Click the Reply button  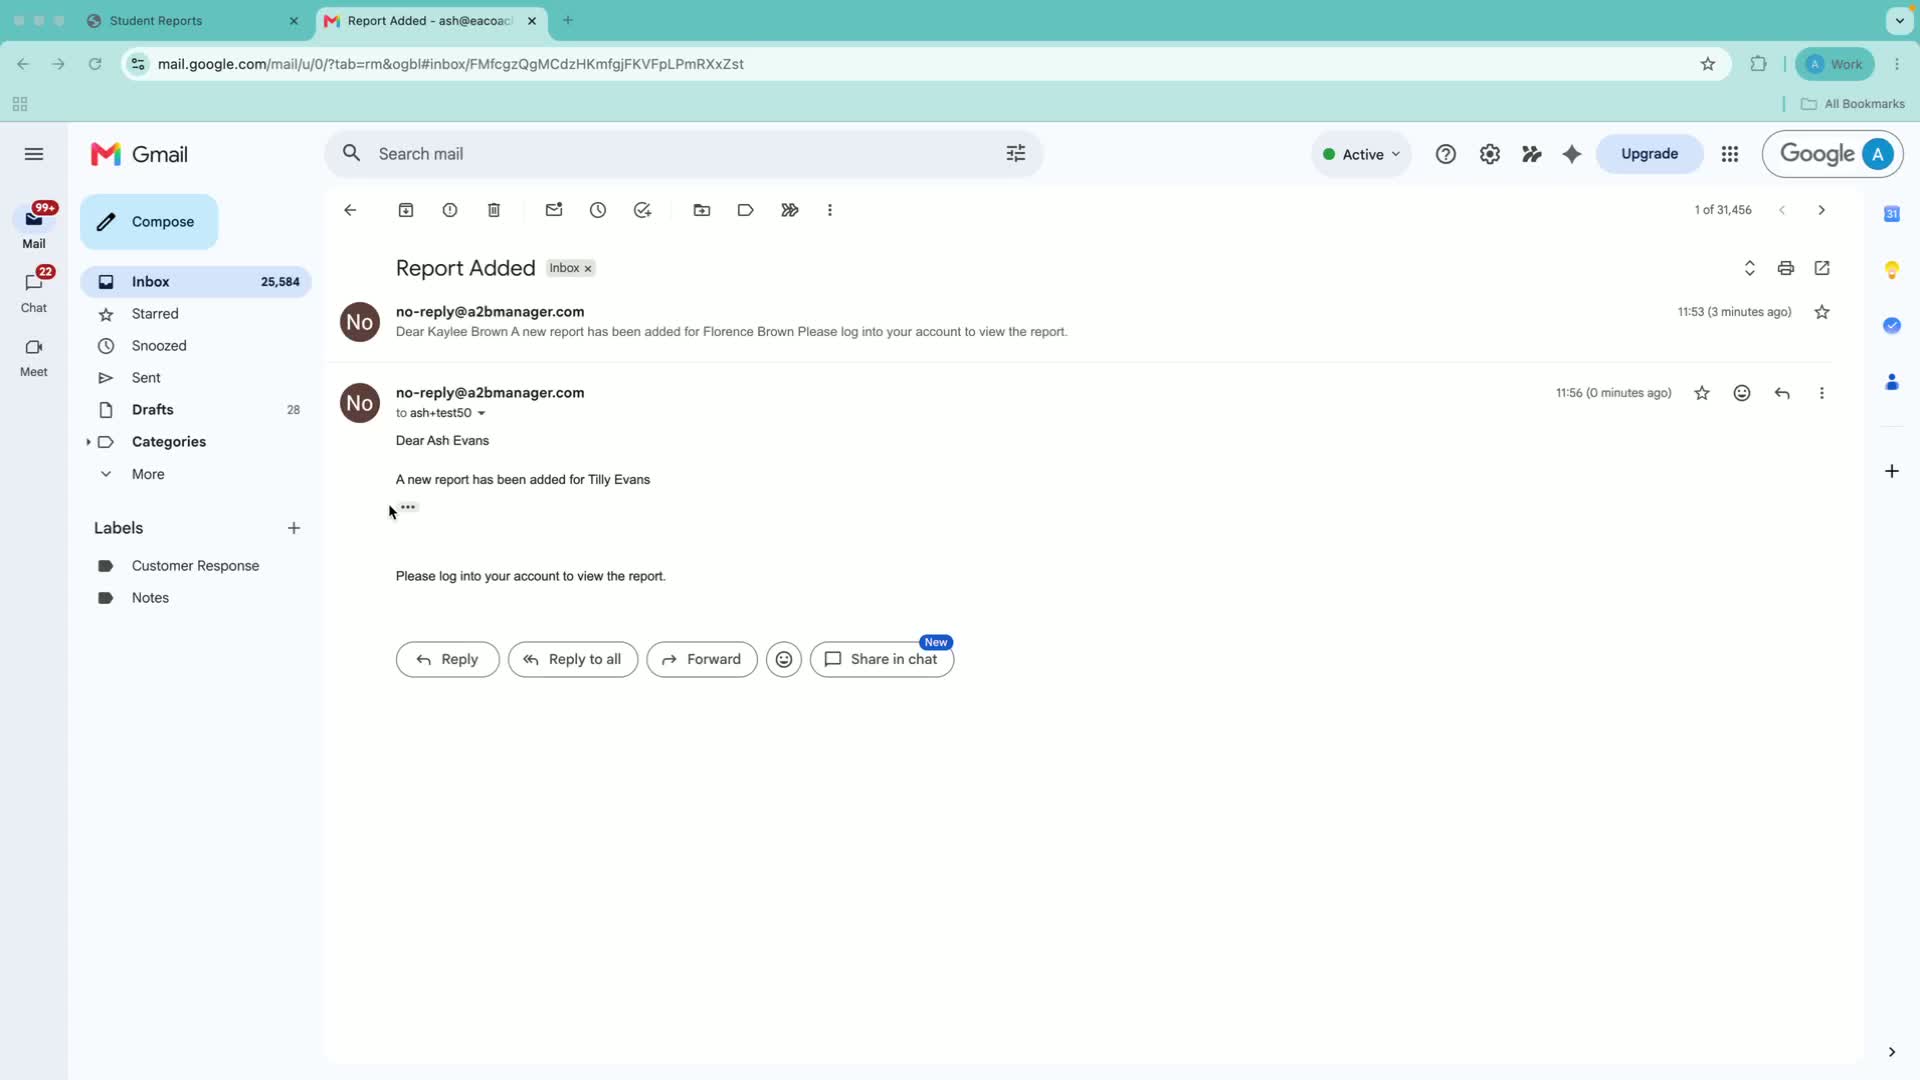tap(447, 659)
